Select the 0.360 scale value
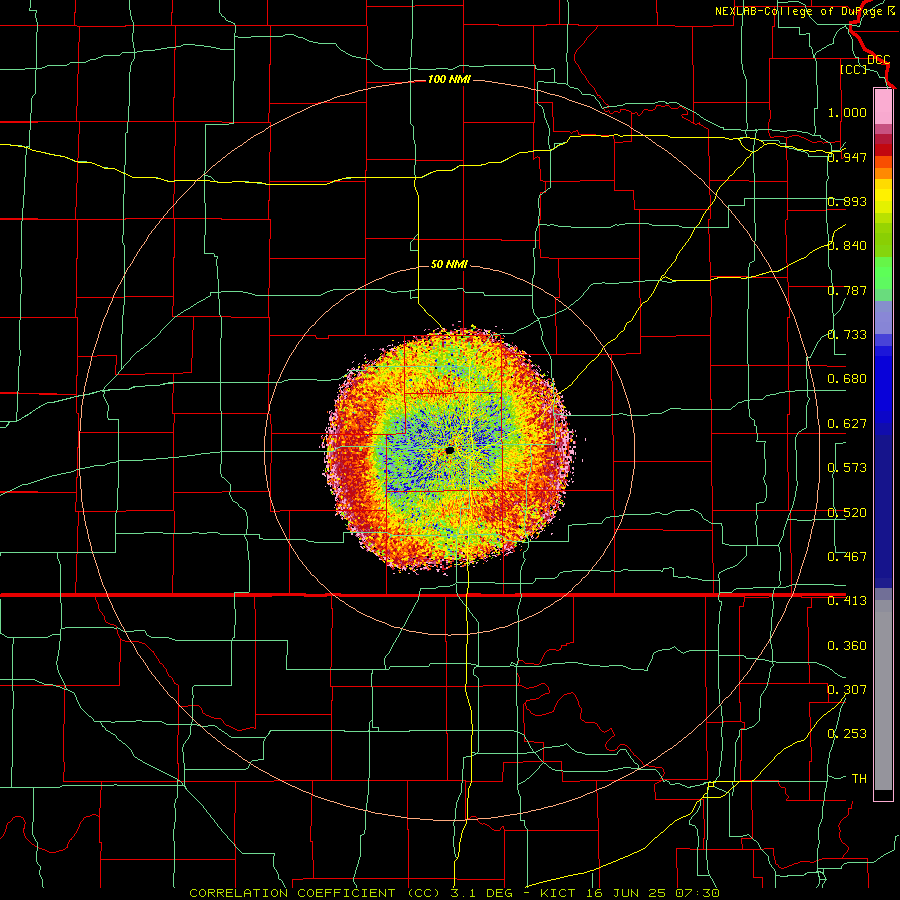Image resolution: width=900 pixels, height=900 pixels. (847, 646)
